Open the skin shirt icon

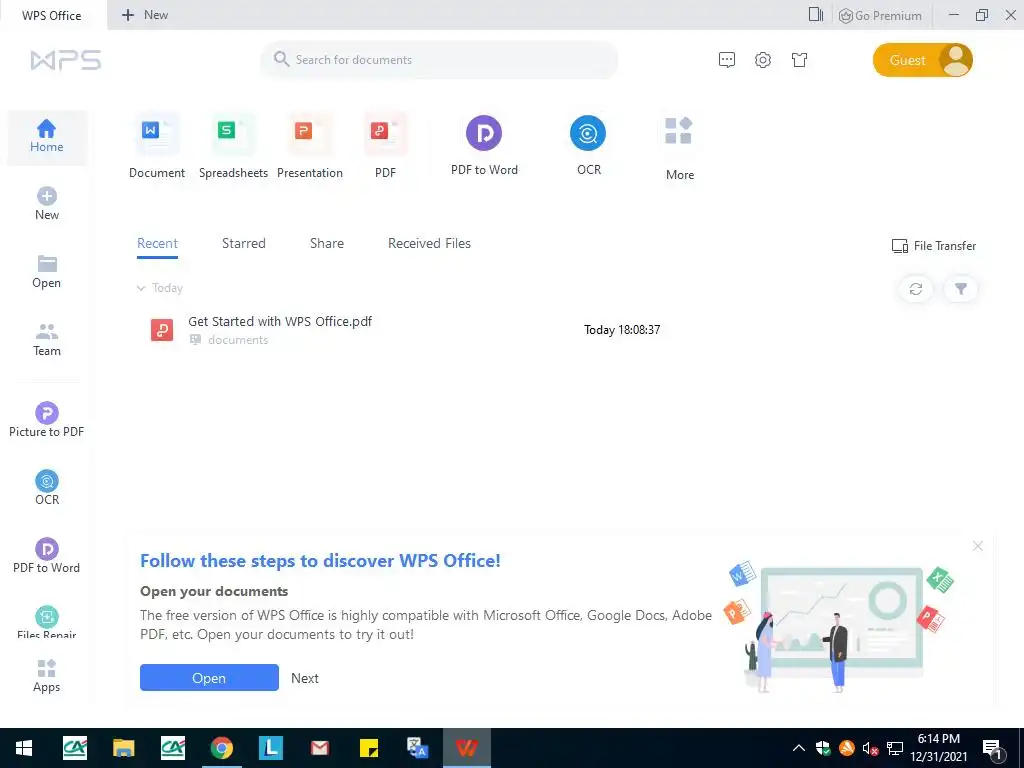[x=799, y=60]
